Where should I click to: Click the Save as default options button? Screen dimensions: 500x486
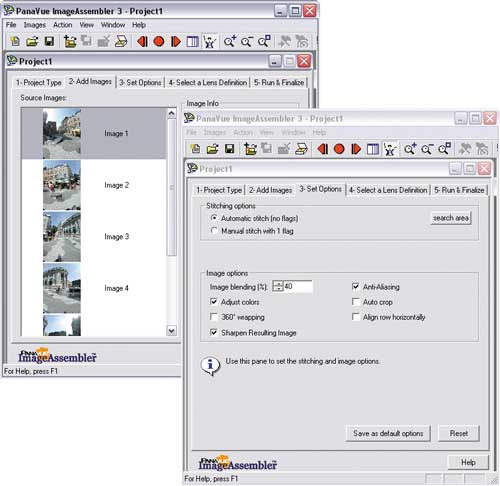[388, 433]
